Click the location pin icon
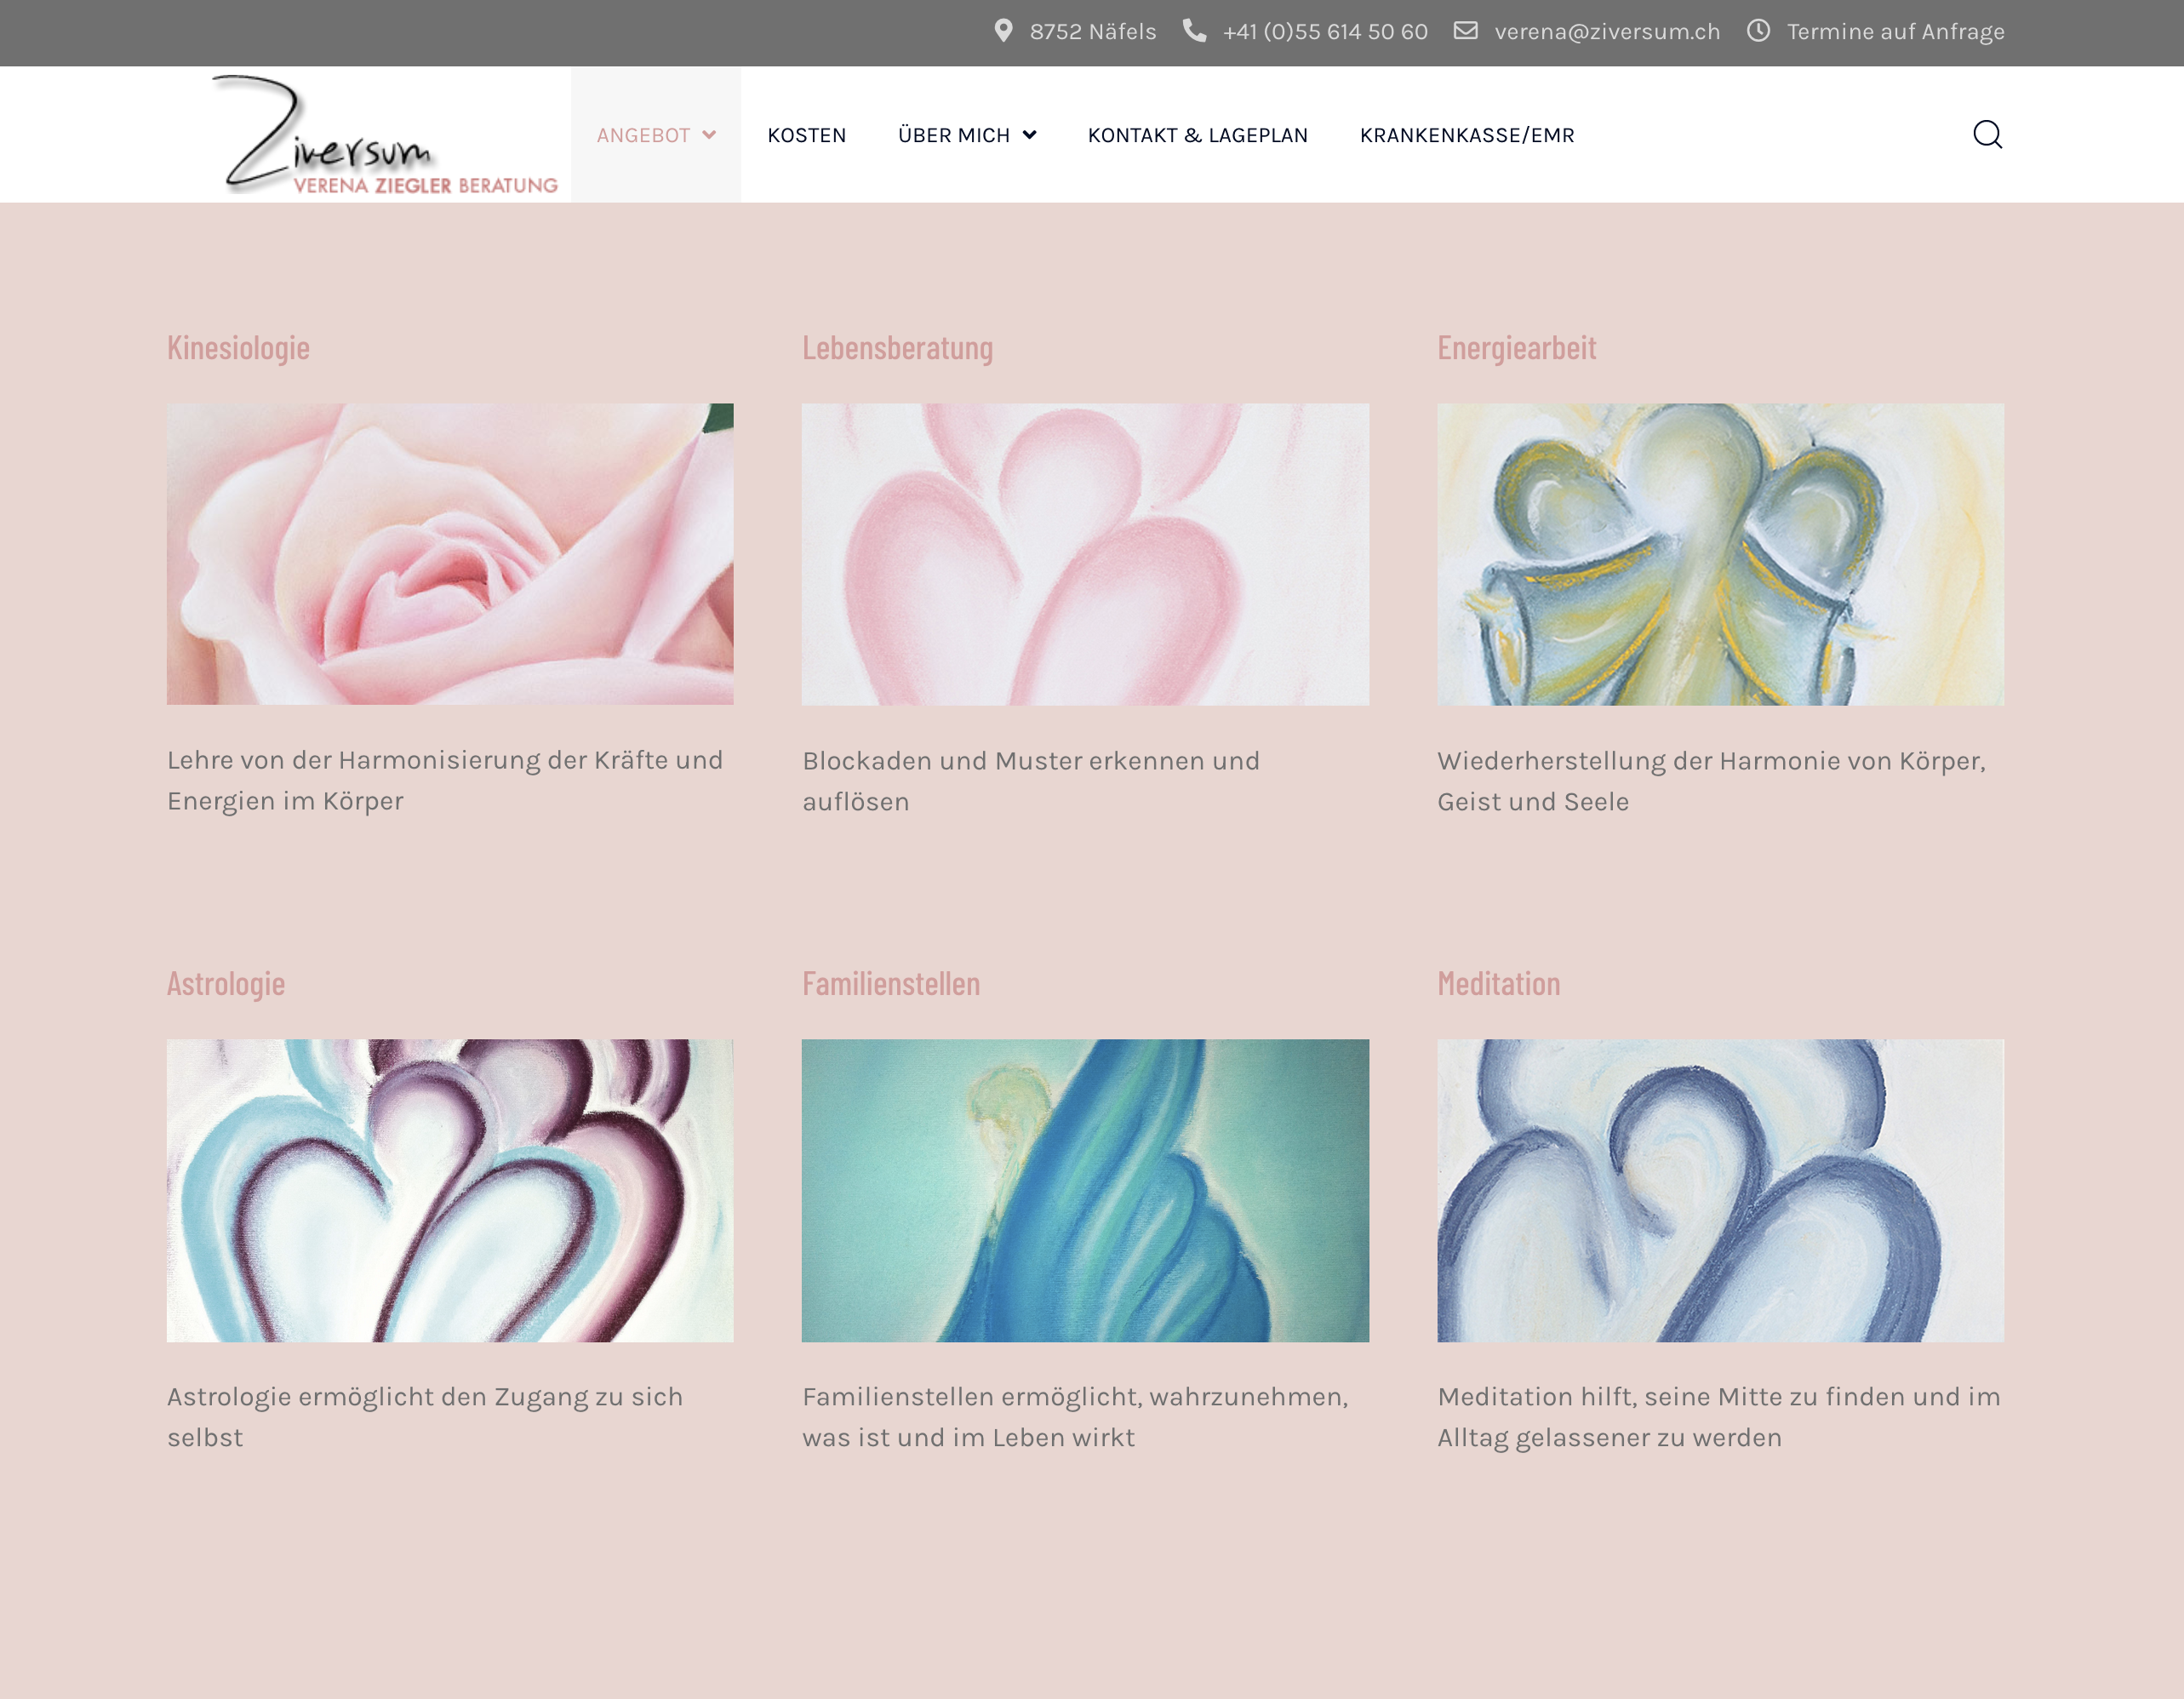The image size is (2184, 1699). 1003,31
